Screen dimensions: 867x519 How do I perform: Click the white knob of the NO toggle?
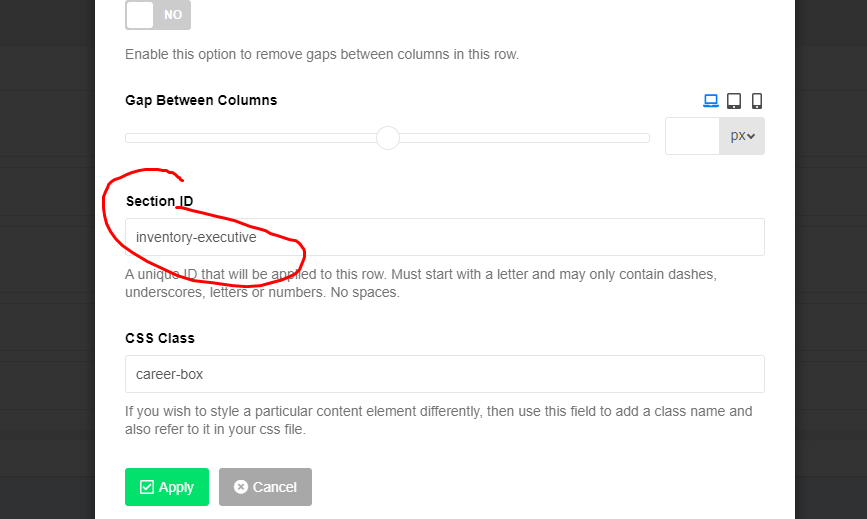click(140, 15)
